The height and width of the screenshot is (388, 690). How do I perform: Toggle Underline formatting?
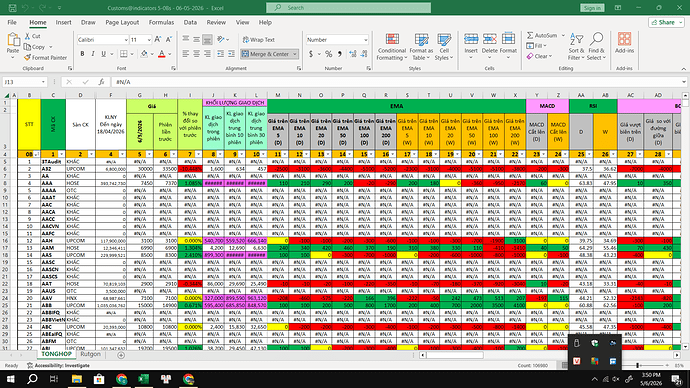[x=103, y=54]
